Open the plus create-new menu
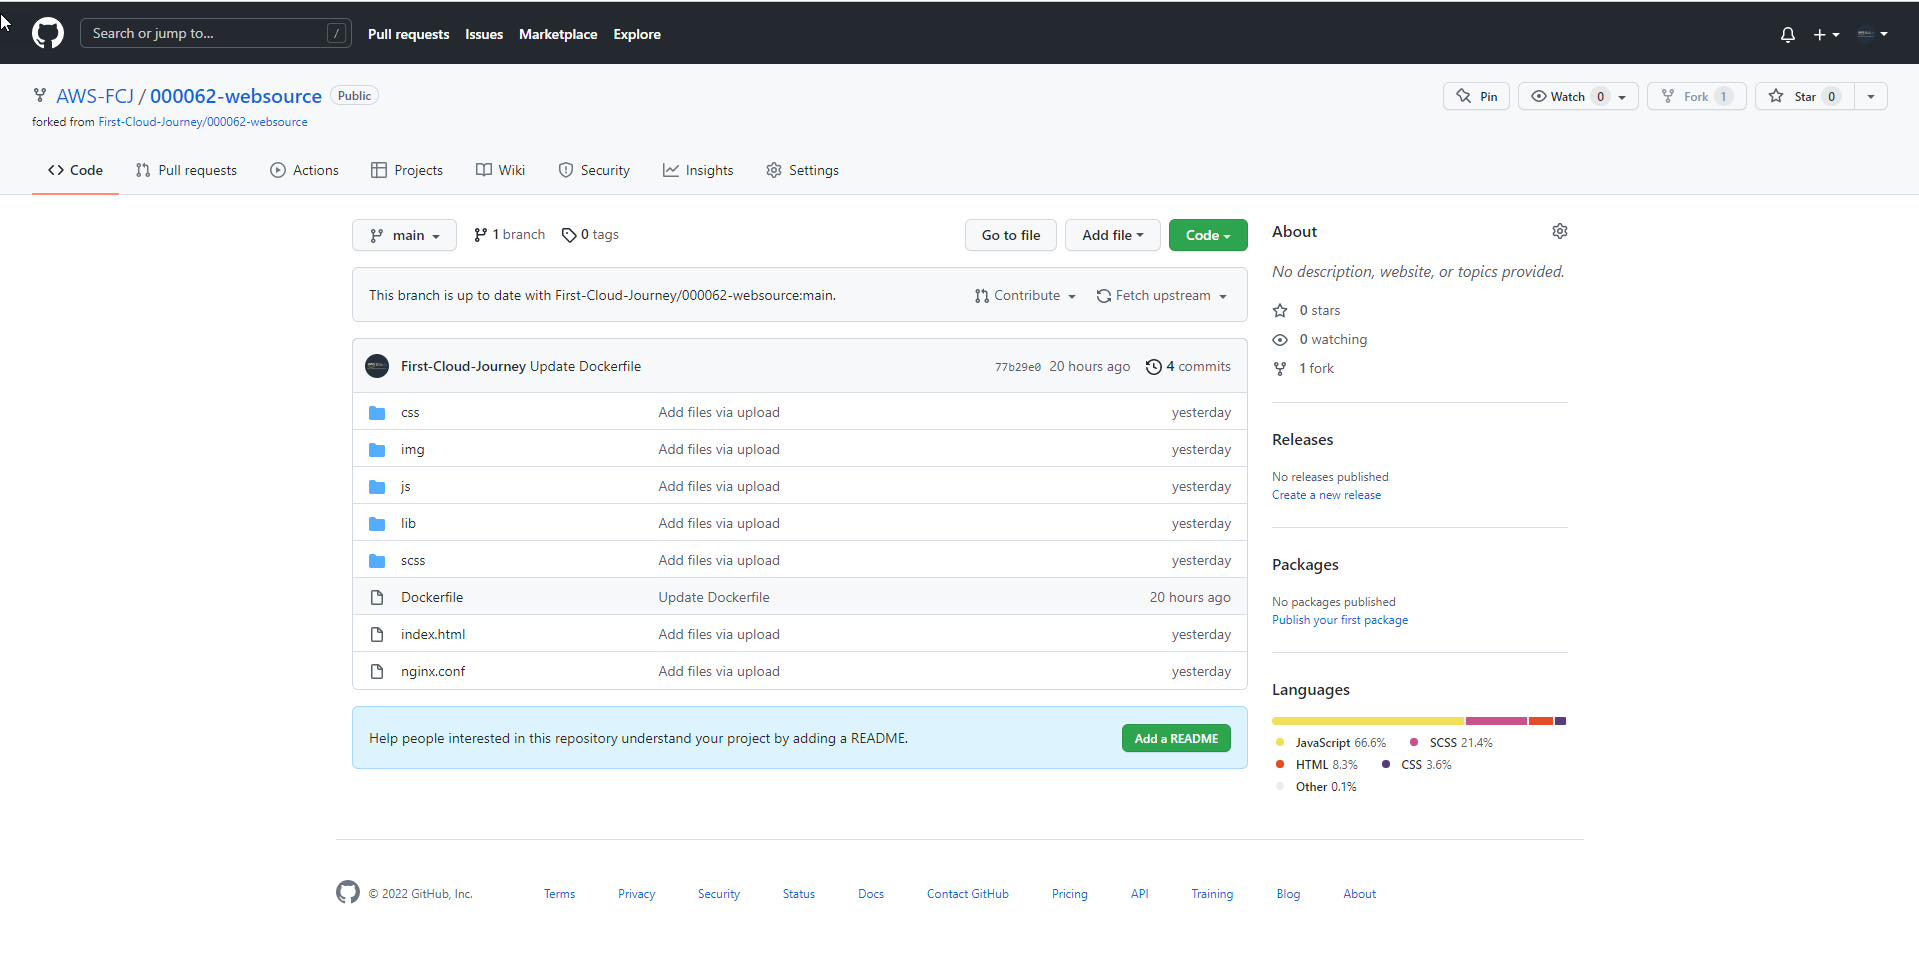Viewport: 1919px width, 959px height. point(1826,34)
